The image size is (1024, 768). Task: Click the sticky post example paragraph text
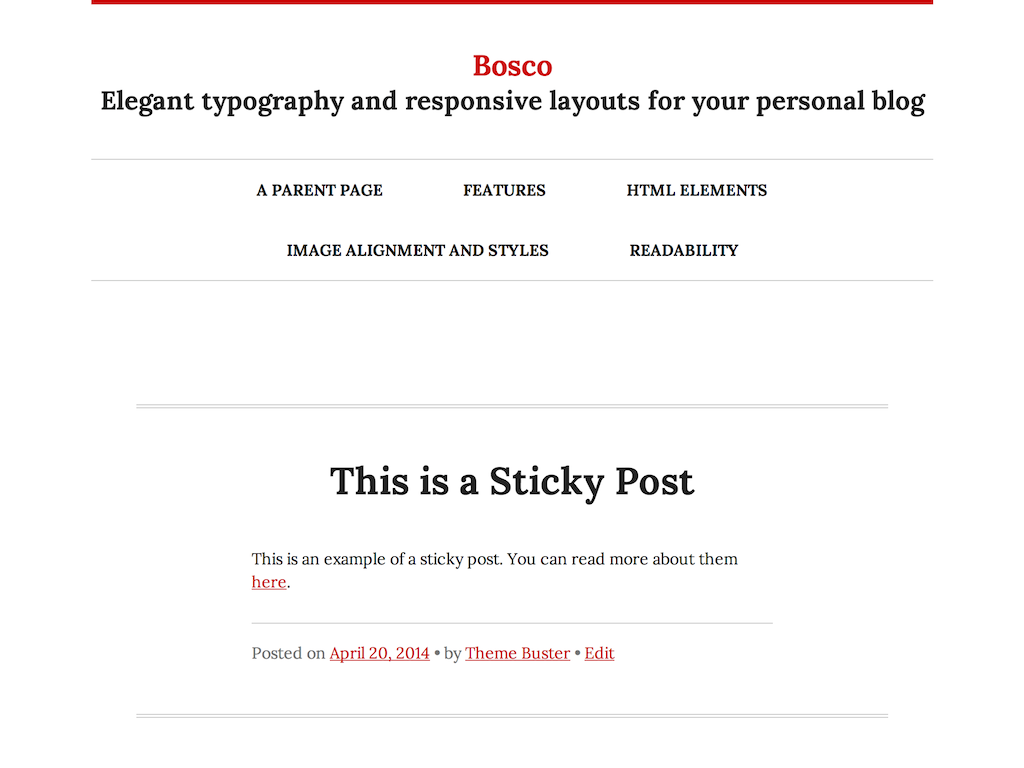(494, 559)
